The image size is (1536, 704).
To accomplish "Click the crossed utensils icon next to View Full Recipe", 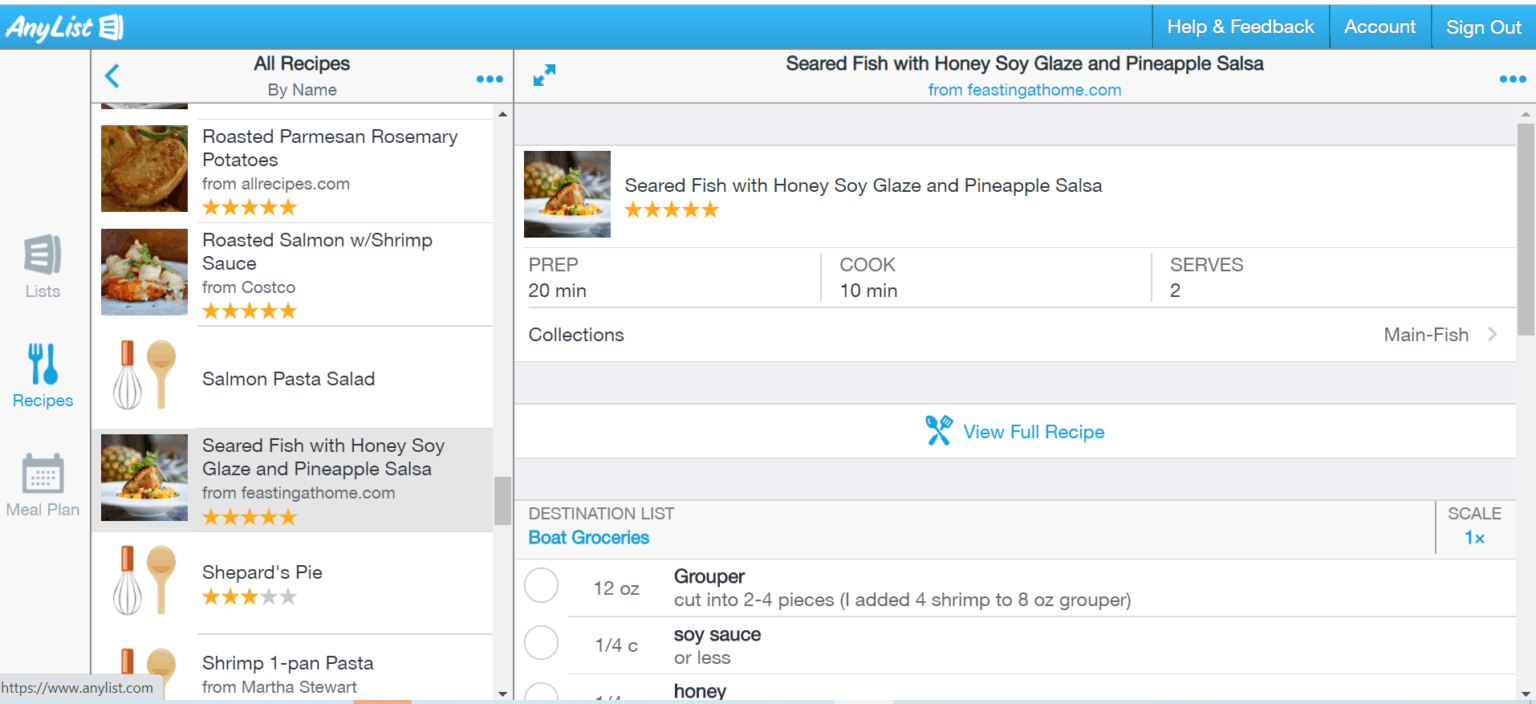I will (938, 430).
